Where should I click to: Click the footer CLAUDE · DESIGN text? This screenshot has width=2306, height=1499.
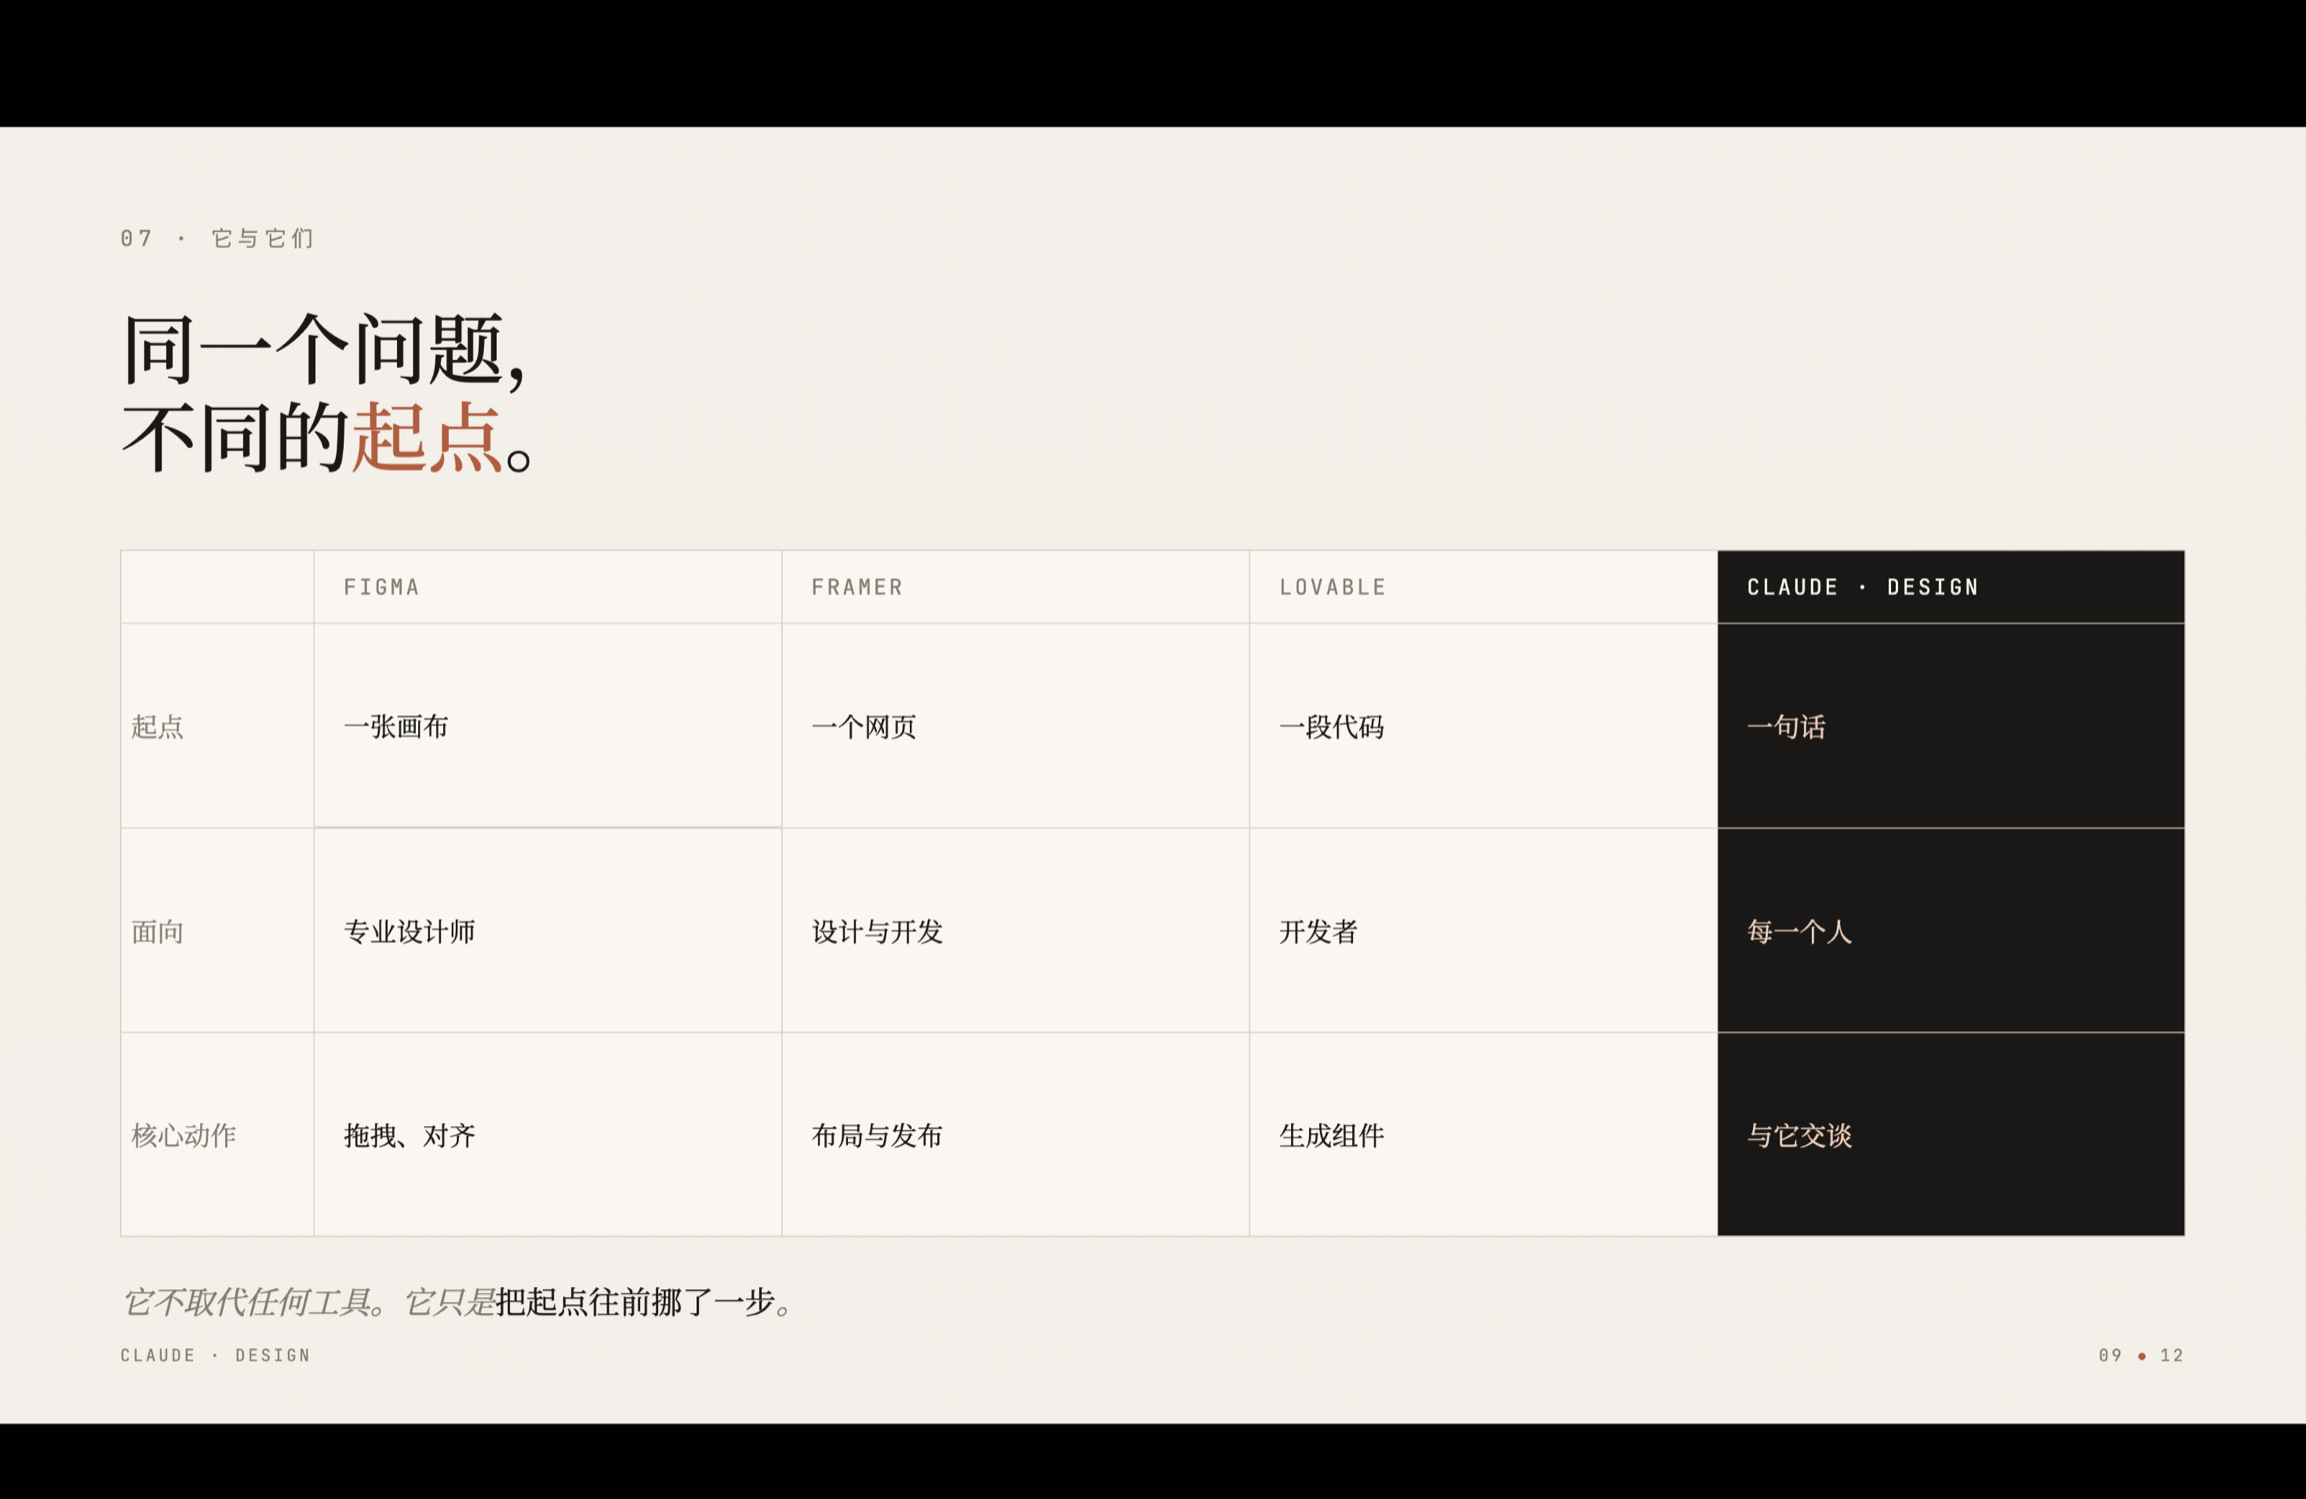215,1355
